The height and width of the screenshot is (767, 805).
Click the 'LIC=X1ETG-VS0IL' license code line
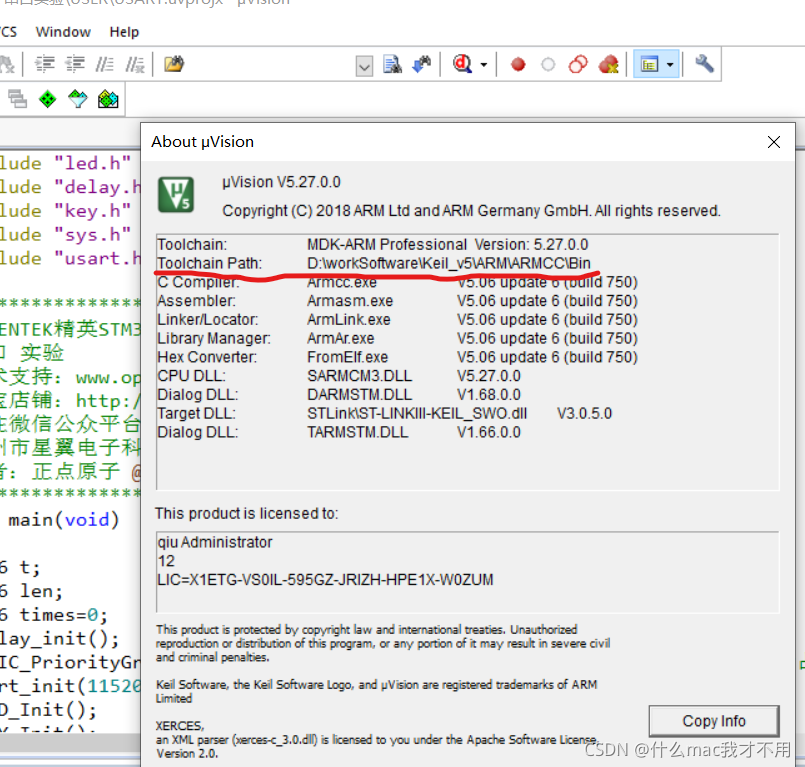[325, 580]
